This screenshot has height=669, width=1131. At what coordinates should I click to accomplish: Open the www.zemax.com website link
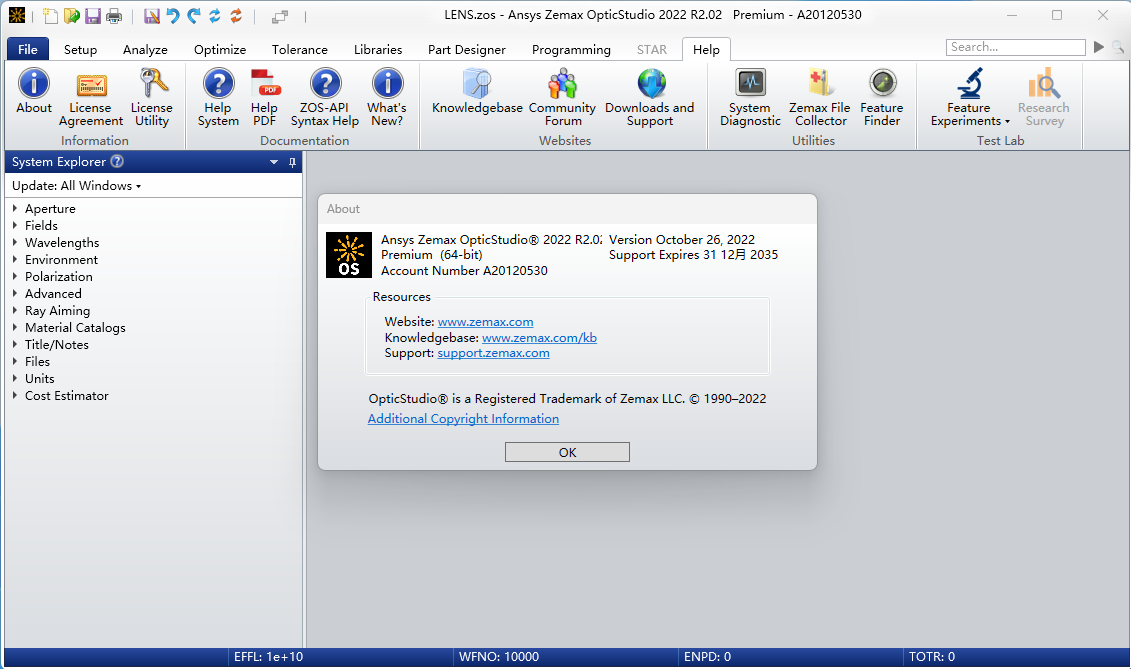[x=485, y=322]
